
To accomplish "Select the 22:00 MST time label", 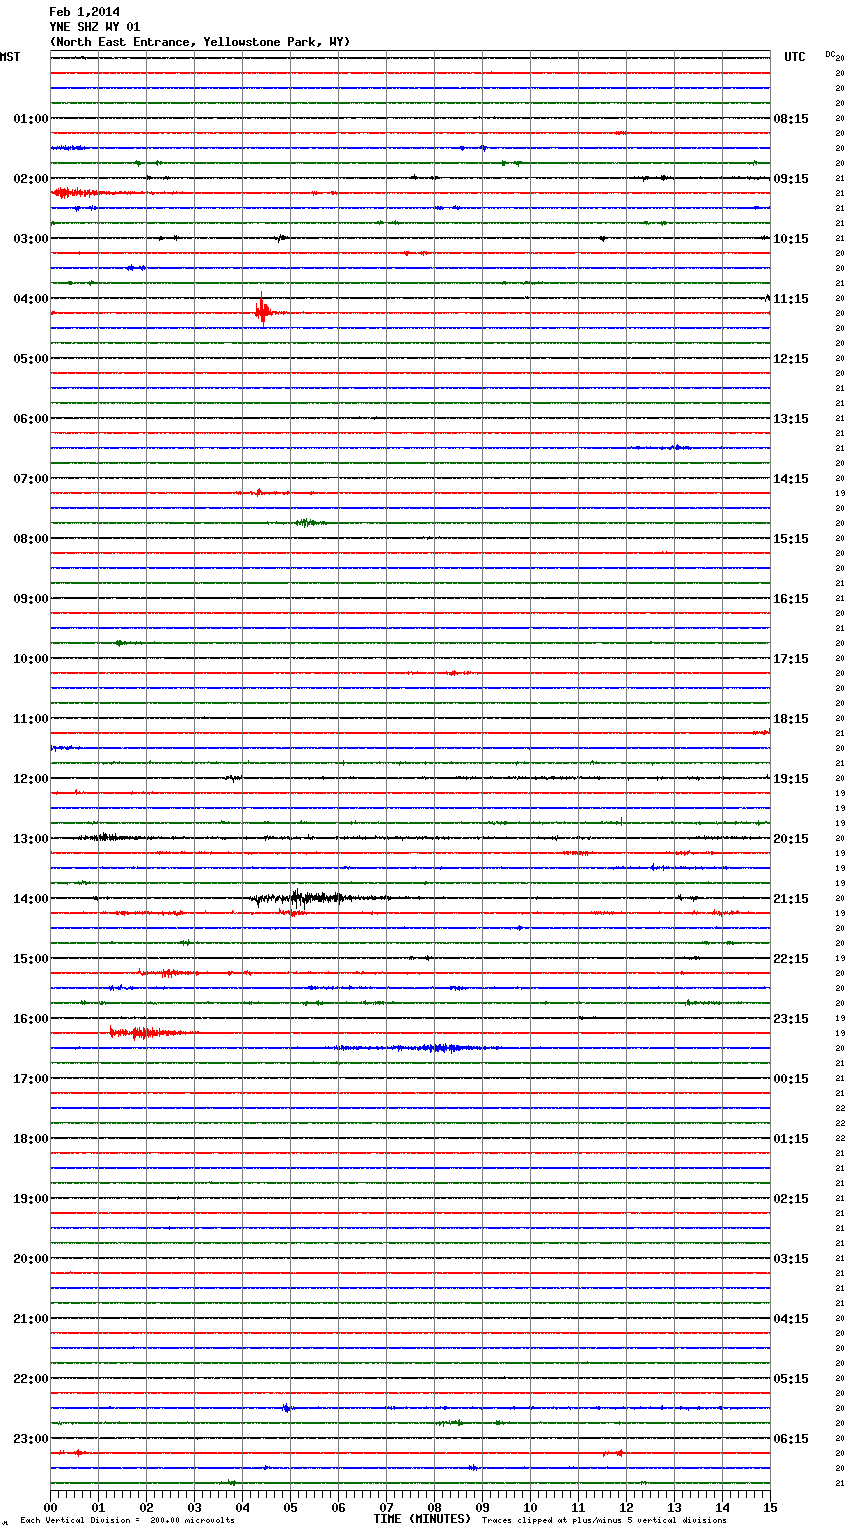I will (31, 1379).
